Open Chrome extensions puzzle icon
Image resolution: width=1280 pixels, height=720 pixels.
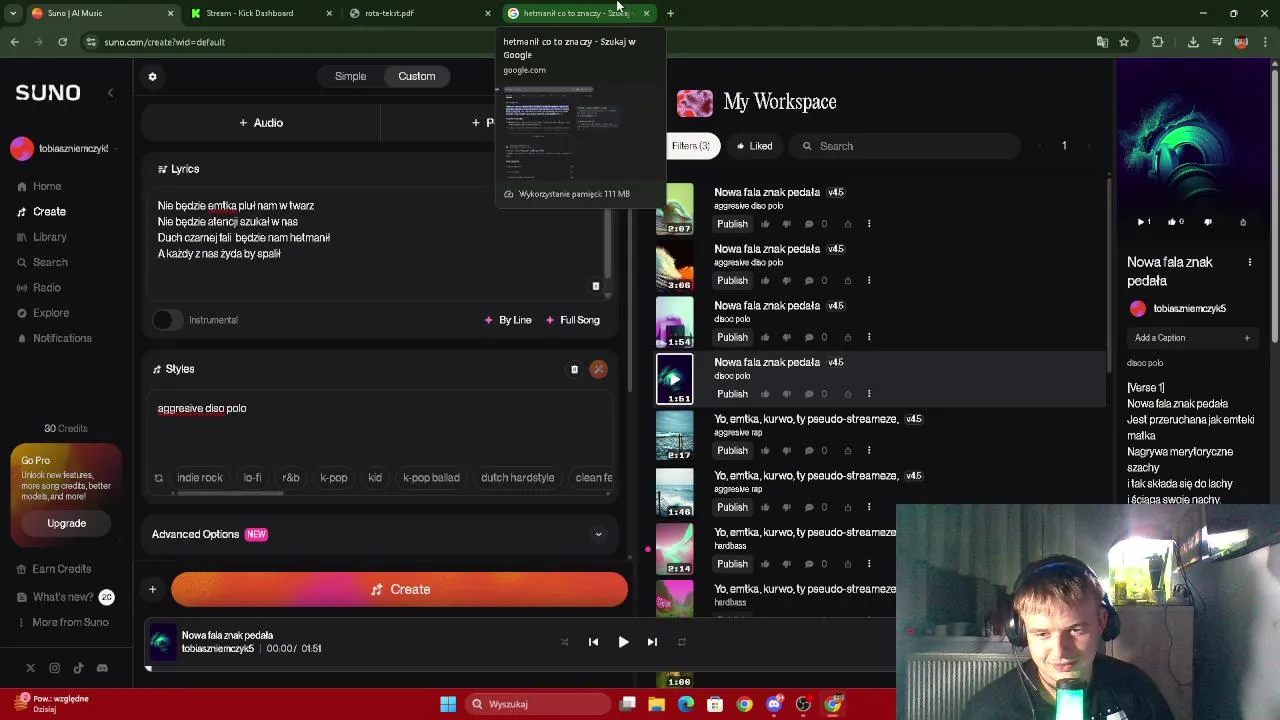click(1158, 42)
